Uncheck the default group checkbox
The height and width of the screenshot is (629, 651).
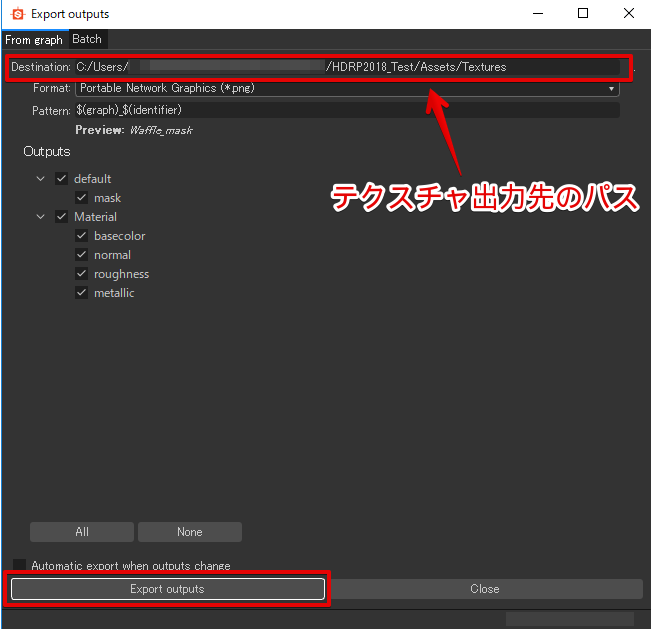(x=61, y=179)
